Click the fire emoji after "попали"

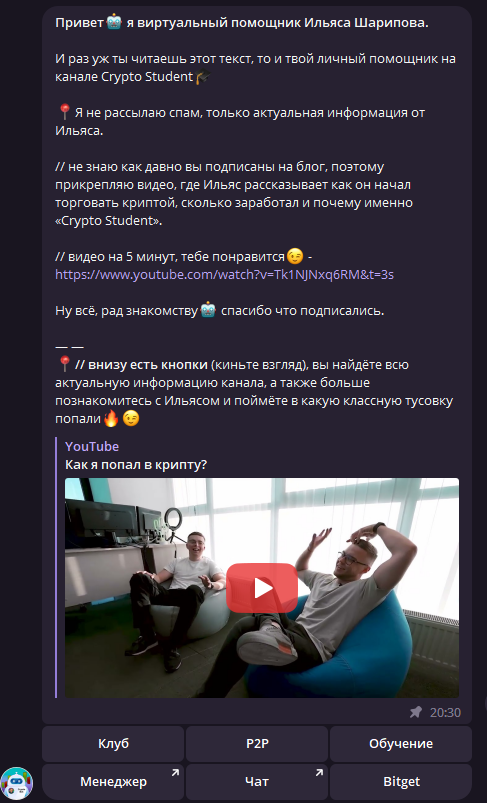(111, 419)
